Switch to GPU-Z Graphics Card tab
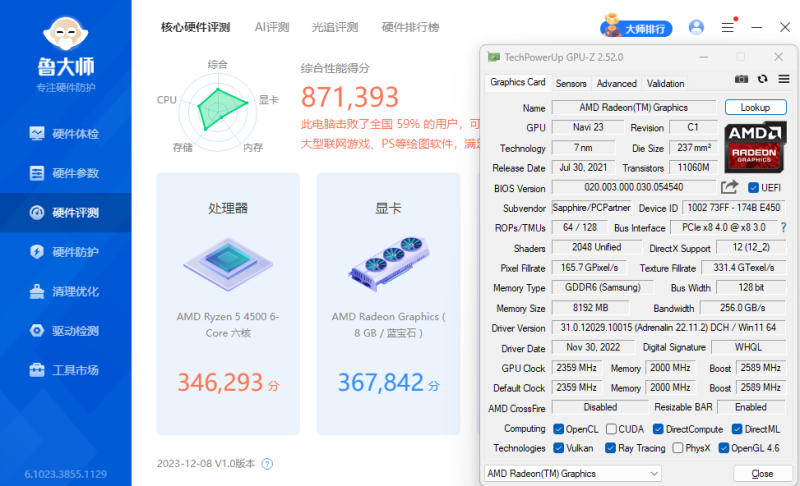Screen dimensions: 800x486 pos(517,82)
